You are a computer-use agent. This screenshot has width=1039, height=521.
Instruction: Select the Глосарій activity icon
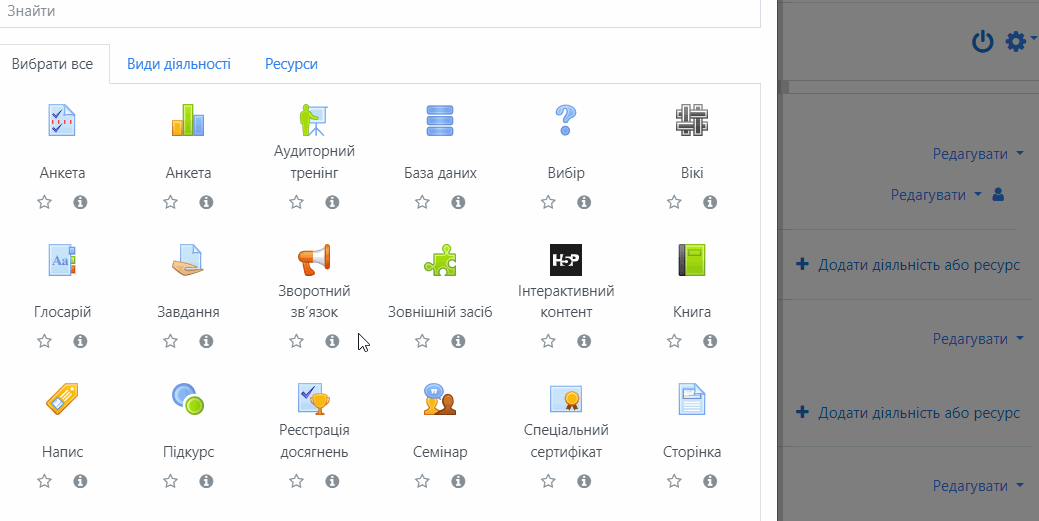62,260
